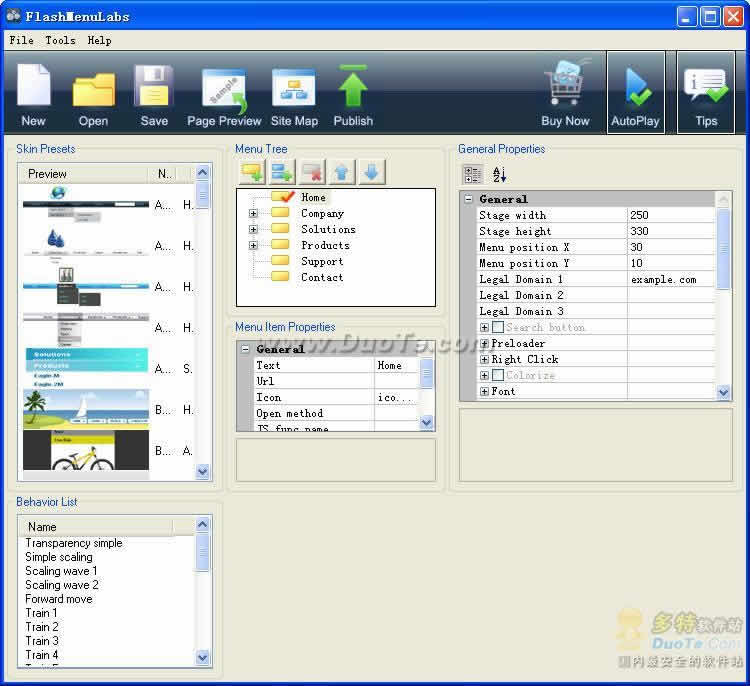Expand the Products node in Menu Tree
This screenshot has height=686, width=750.
tap(253, 245)
